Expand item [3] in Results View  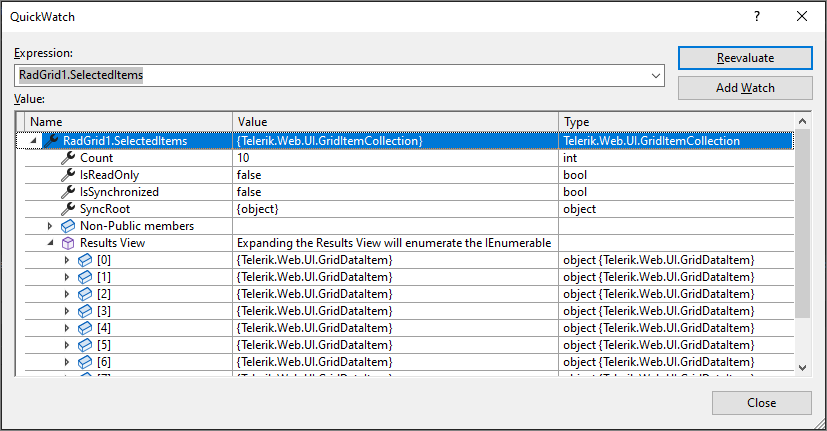tap(67, 311)
